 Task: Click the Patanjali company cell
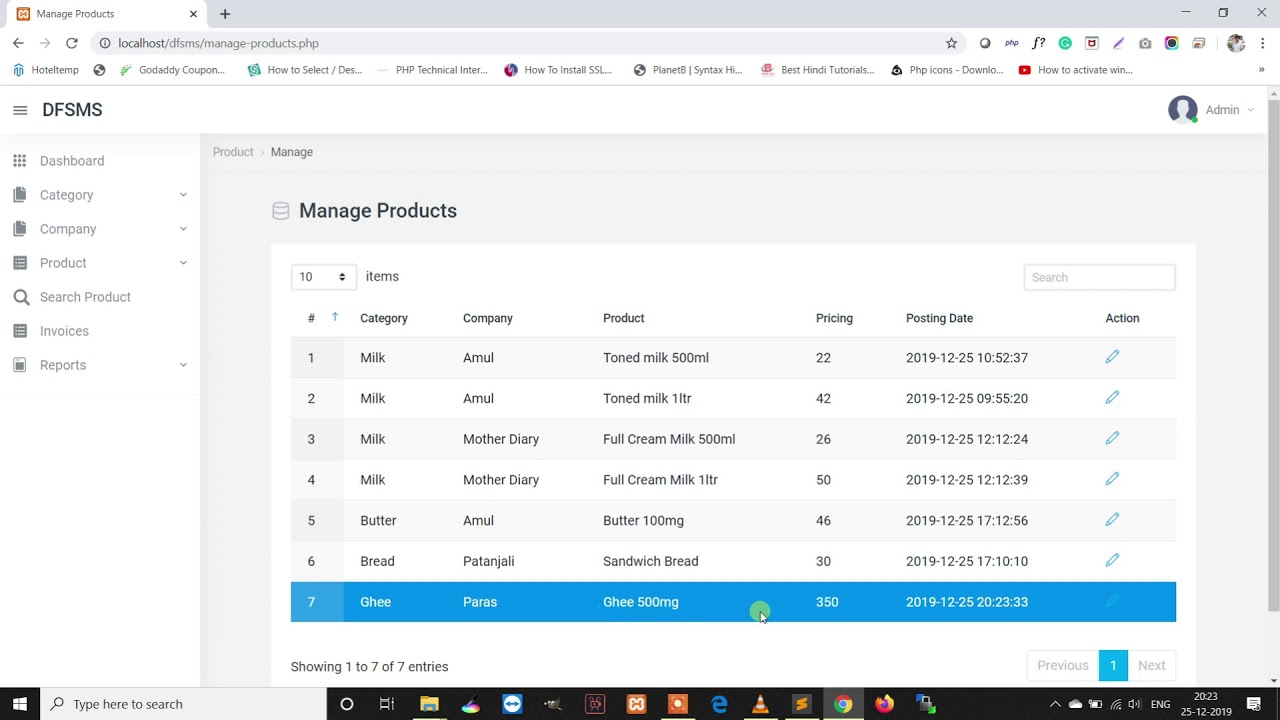[x=489, y=561]
